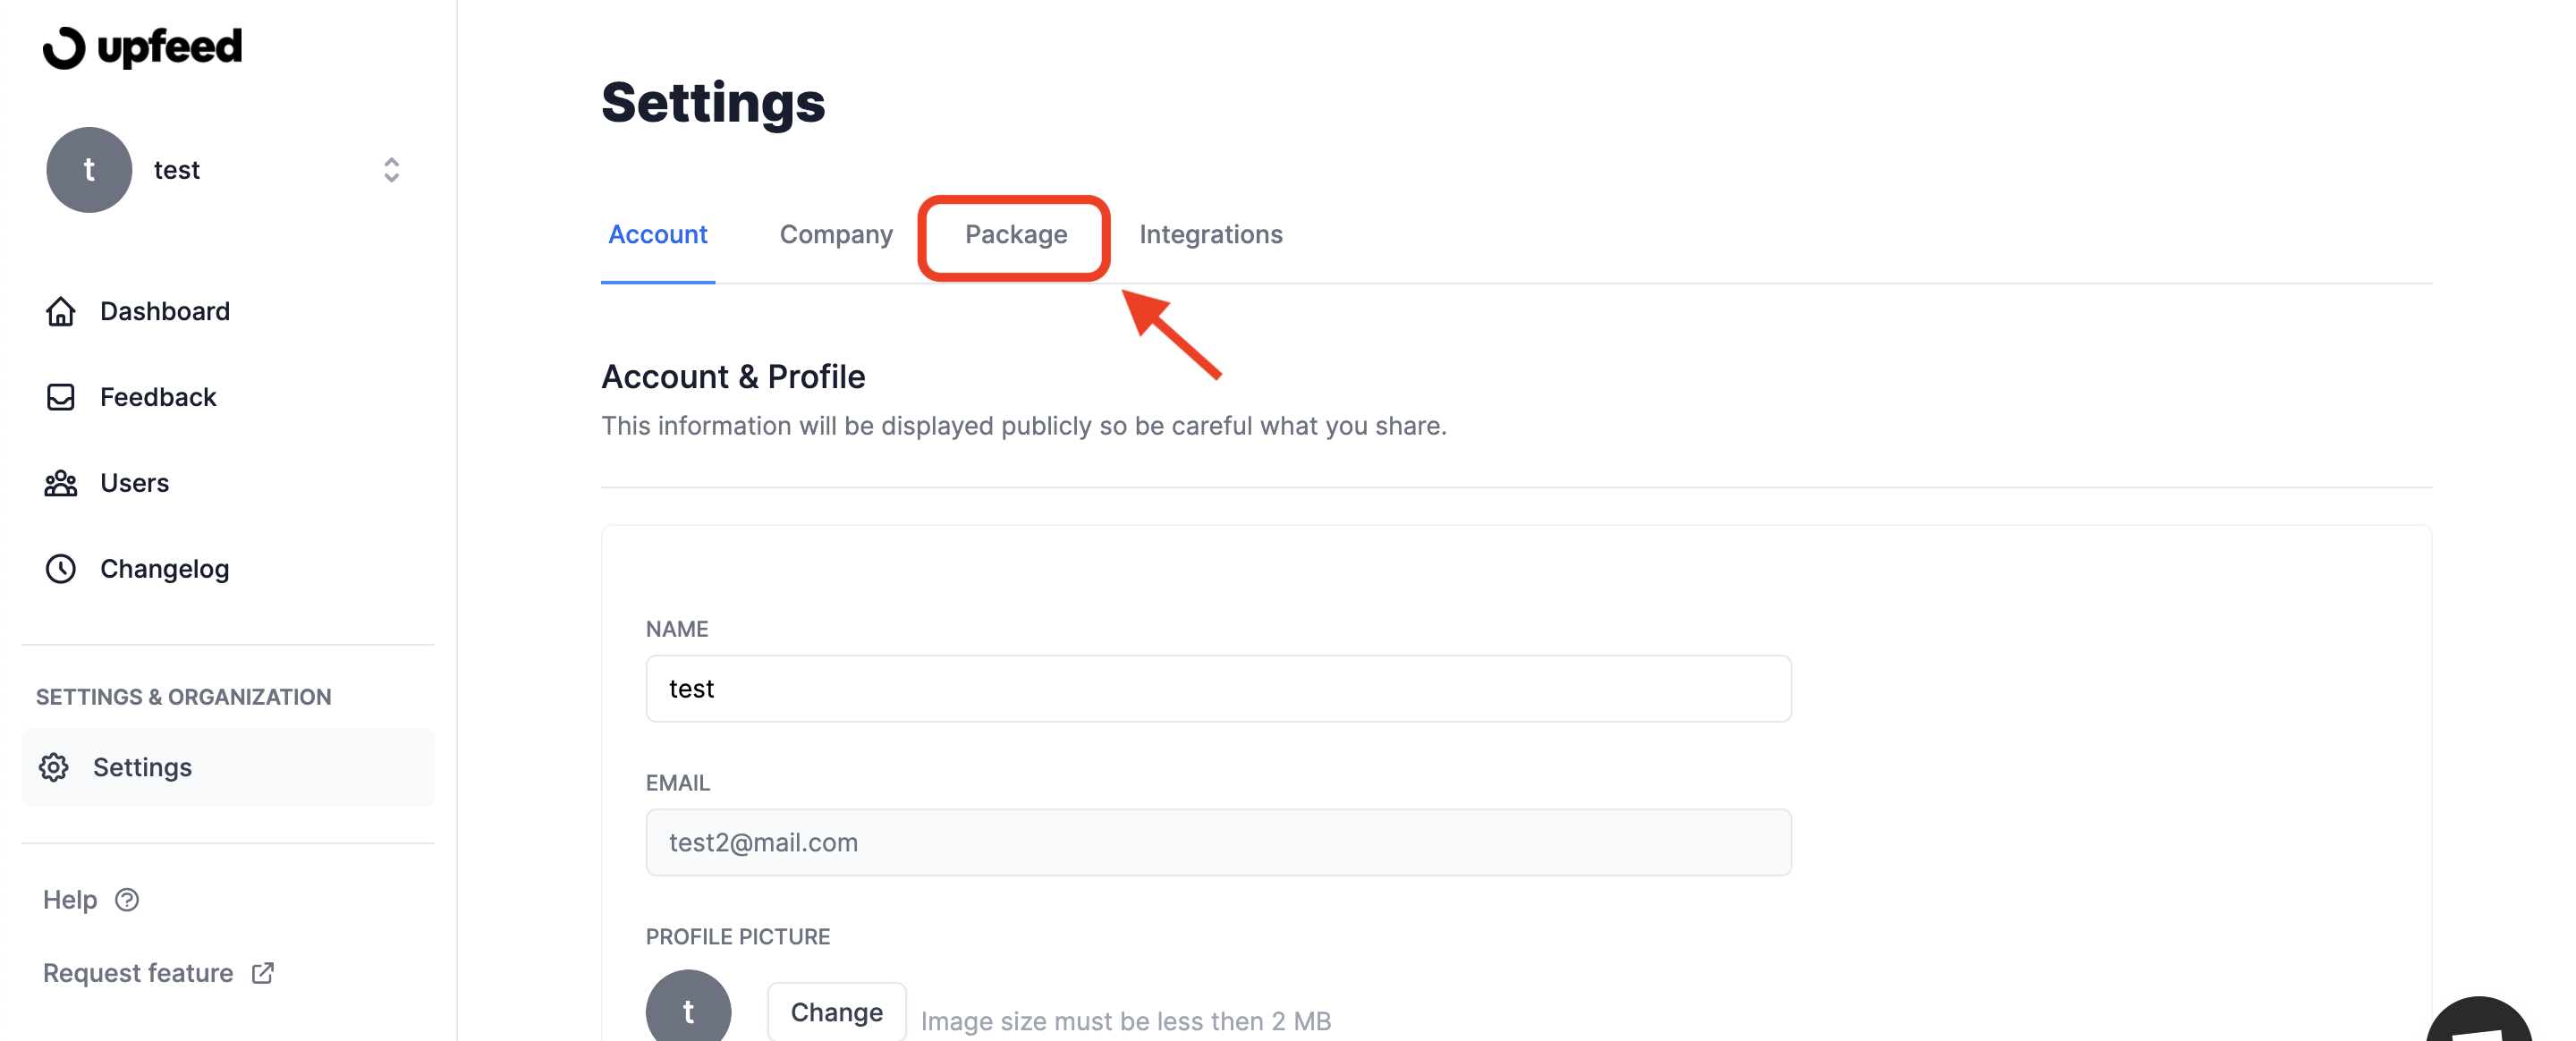The image size is (2576, 1041).
Task: Click the Settings gear icon in sidebar
Action: pos(55,766)
